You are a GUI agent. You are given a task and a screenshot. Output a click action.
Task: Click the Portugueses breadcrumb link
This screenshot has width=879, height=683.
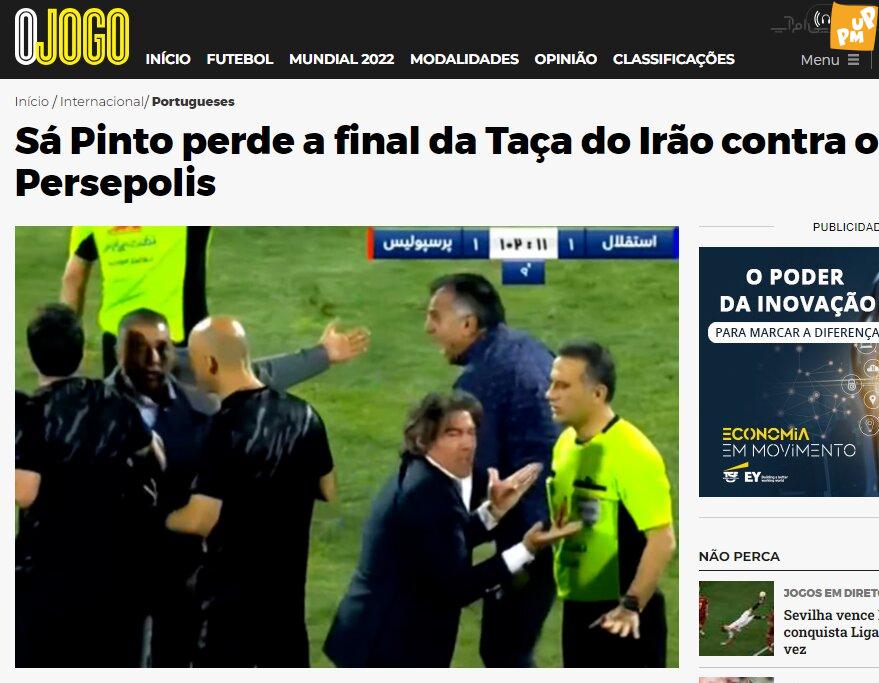193,101
